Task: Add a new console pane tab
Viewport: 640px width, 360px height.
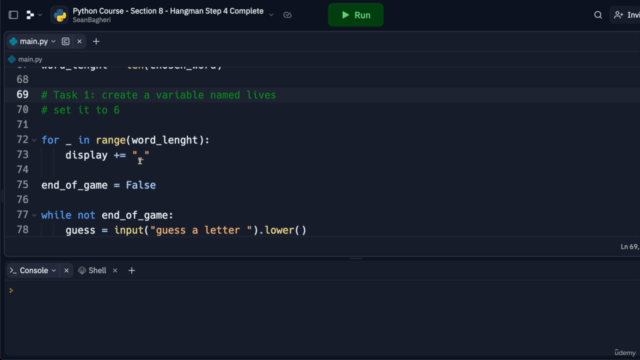Action: coord(131,271)
